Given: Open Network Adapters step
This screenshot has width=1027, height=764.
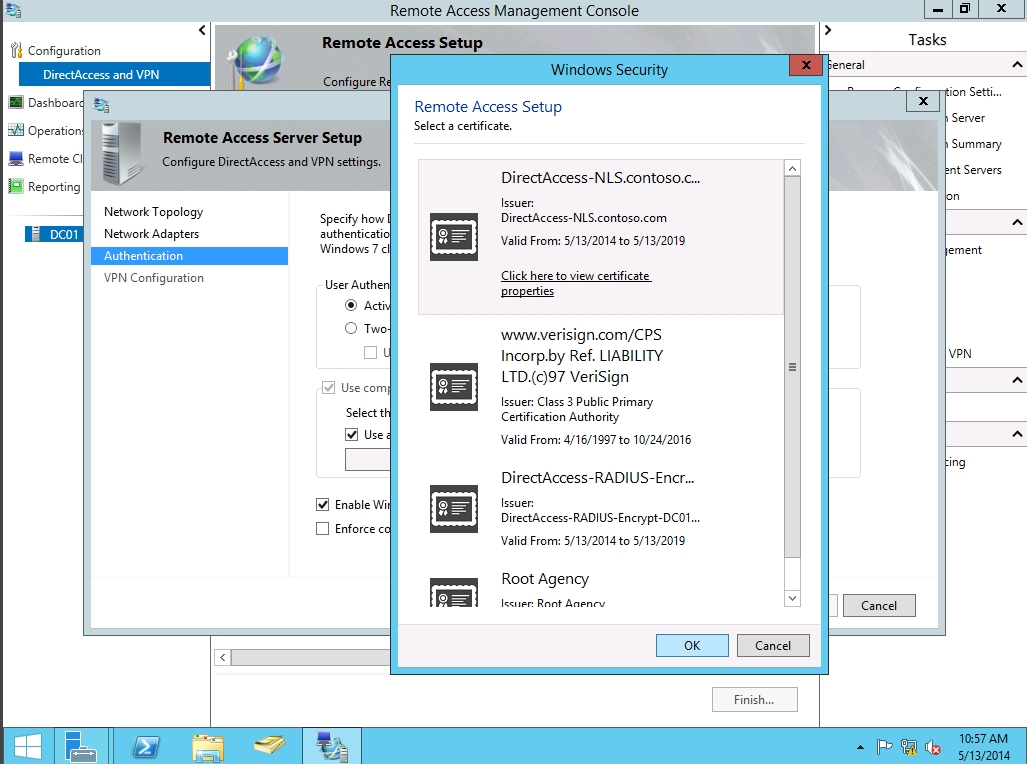Looking at the screenshot, I should tap(151, 234).
